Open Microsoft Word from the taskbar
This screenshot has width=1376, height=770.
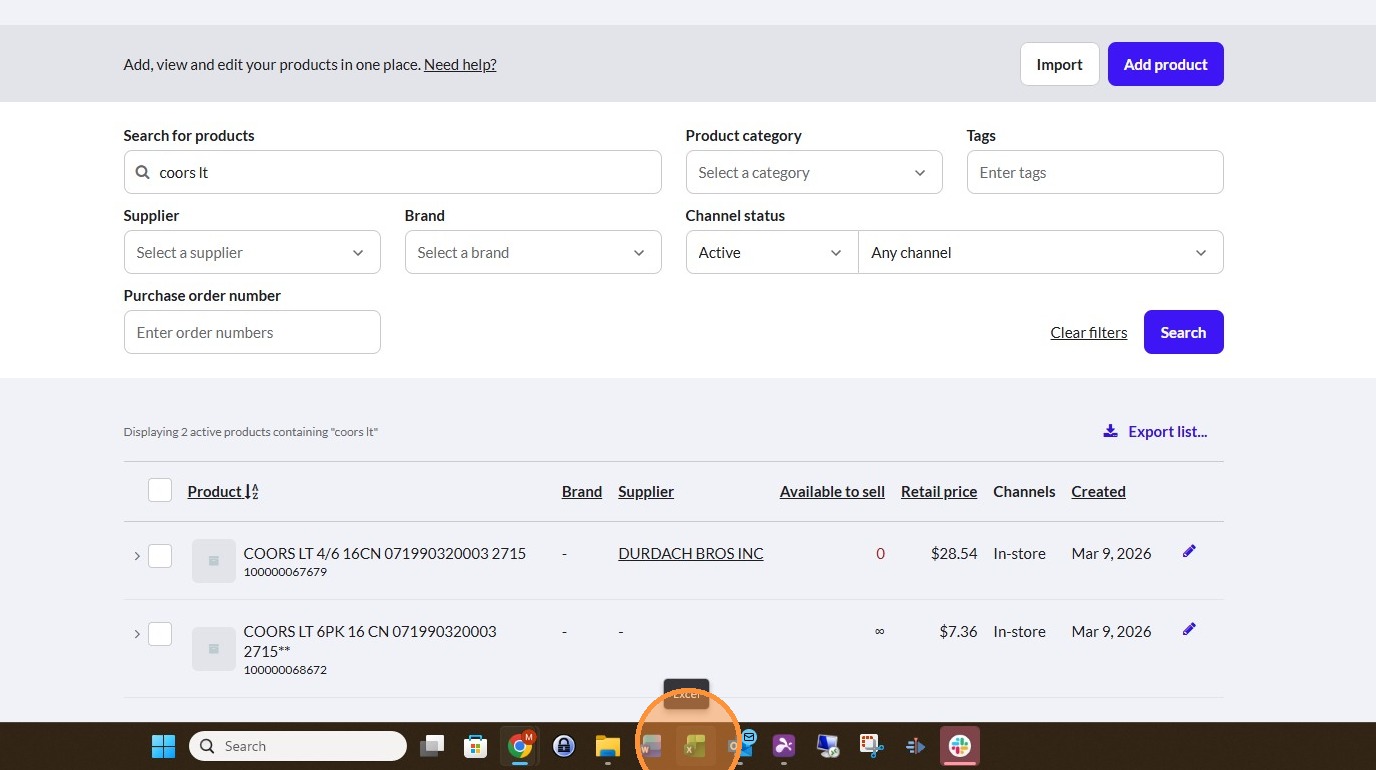point(652,746)
